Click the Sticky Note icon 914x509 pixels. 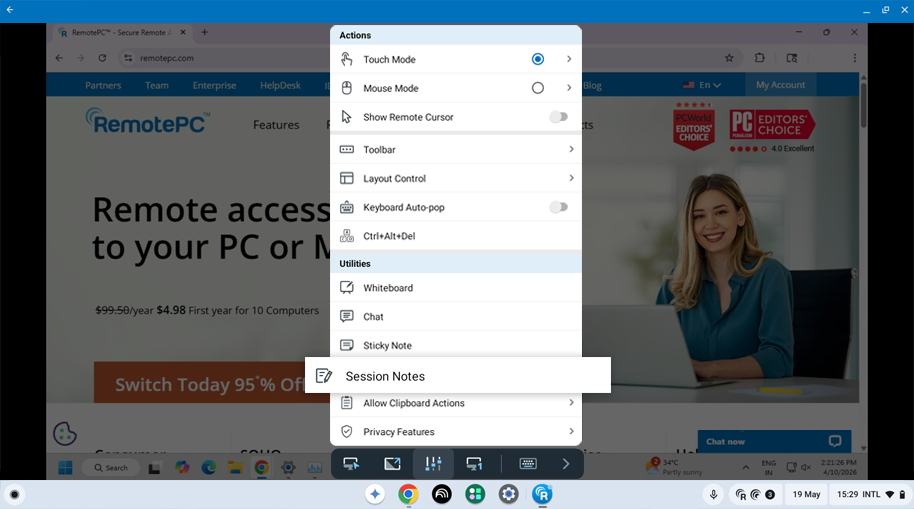click(346, 345)
